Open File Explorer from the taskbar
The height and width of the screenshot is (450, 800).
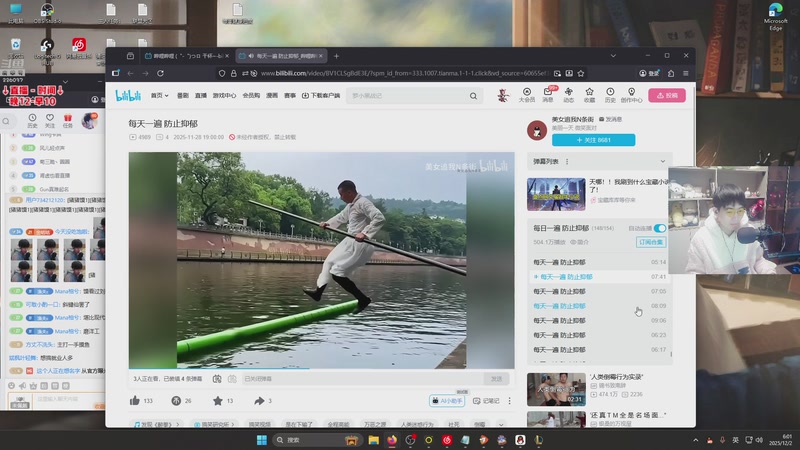[373, 440]
